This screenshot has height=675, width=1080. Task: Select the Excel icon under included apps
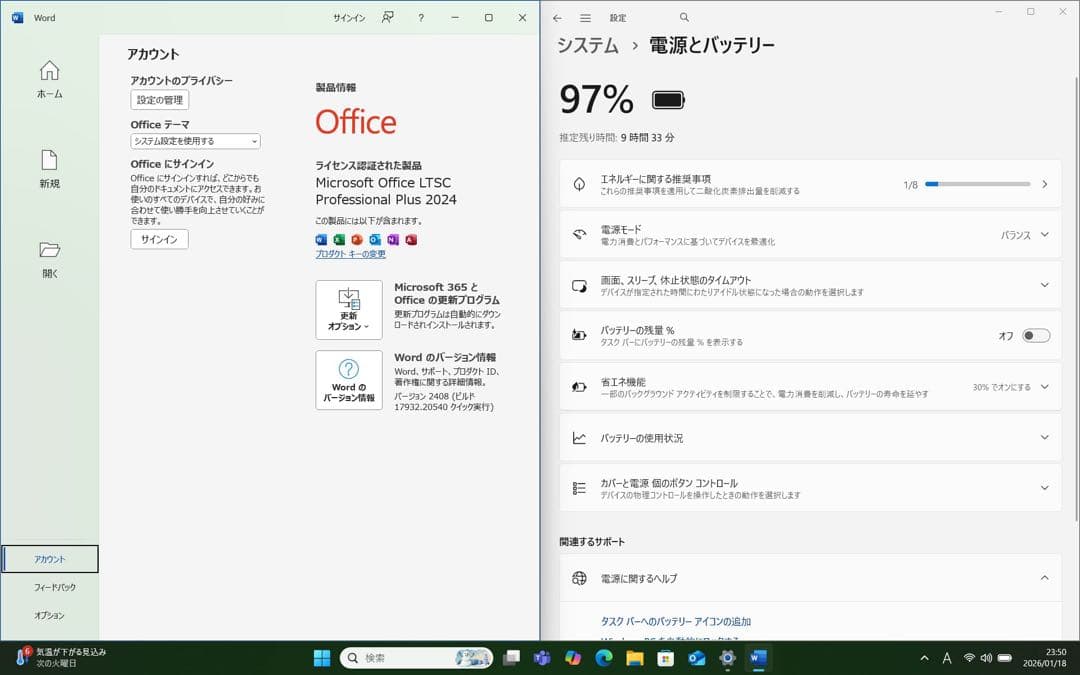[338, 239]
